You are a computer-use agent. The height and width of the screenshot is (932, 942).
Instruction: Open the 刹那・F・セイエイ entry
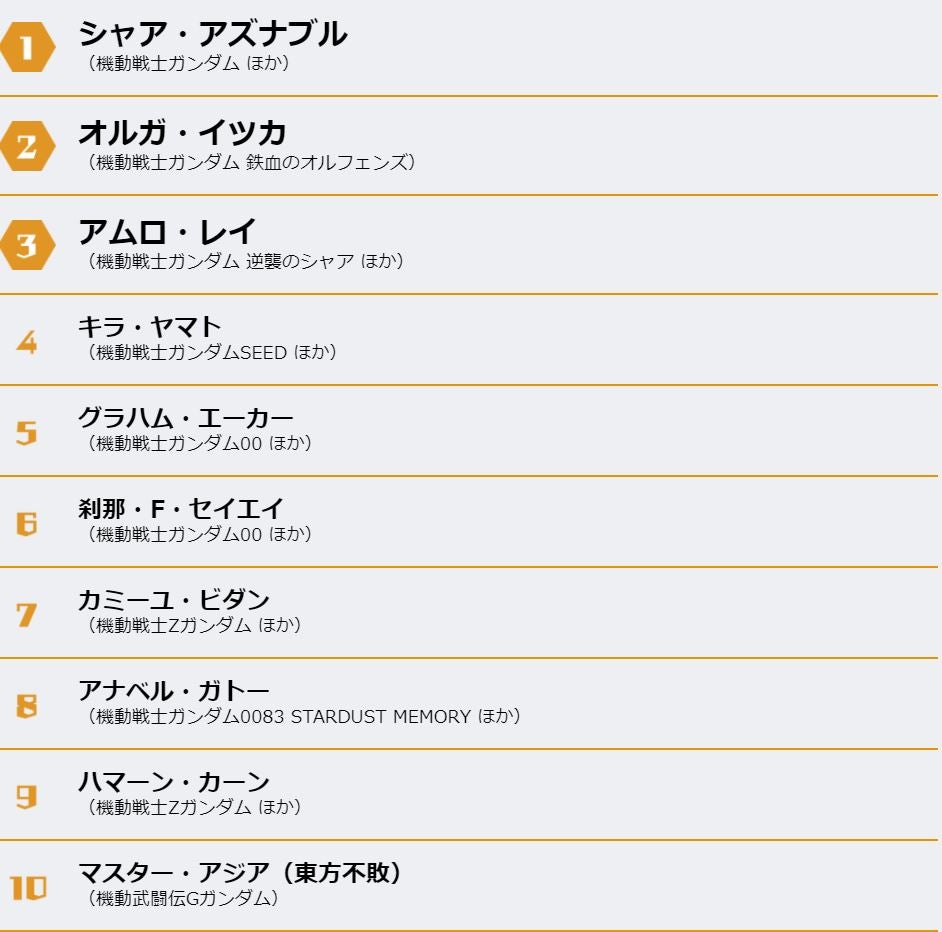(181, 508)
